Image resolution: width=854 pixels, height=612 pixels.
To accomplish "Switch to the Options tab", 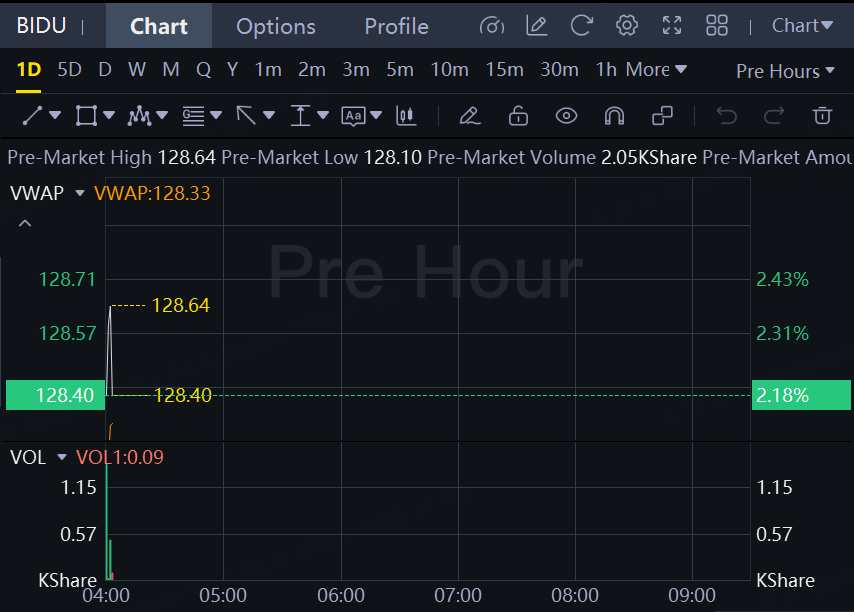I will [275, 26].
